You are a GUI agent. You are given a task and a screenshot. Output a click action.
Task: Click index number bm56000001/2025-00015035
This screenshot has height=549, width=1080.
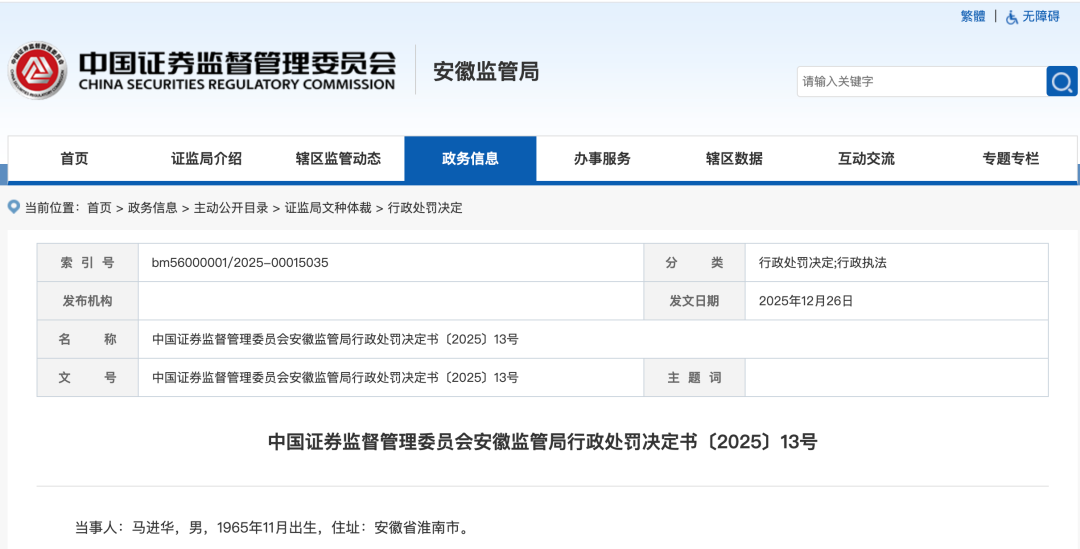[240, 262]
